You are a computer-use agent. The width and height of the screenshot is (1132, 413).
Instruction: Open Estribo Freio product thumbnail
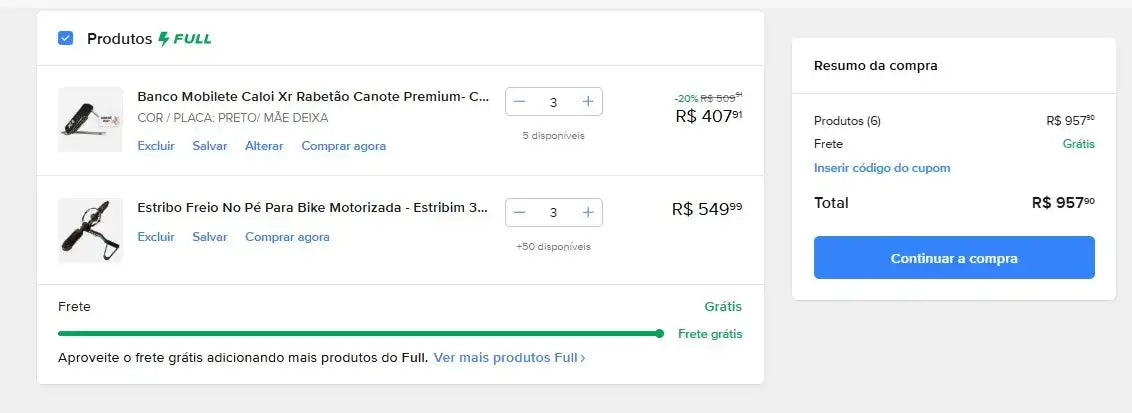pyautogui.click(x=90, y=230)
